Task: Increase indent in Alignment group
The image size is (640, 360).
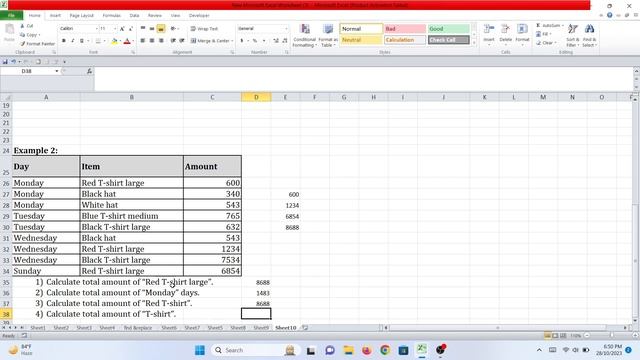Action: 182,41
